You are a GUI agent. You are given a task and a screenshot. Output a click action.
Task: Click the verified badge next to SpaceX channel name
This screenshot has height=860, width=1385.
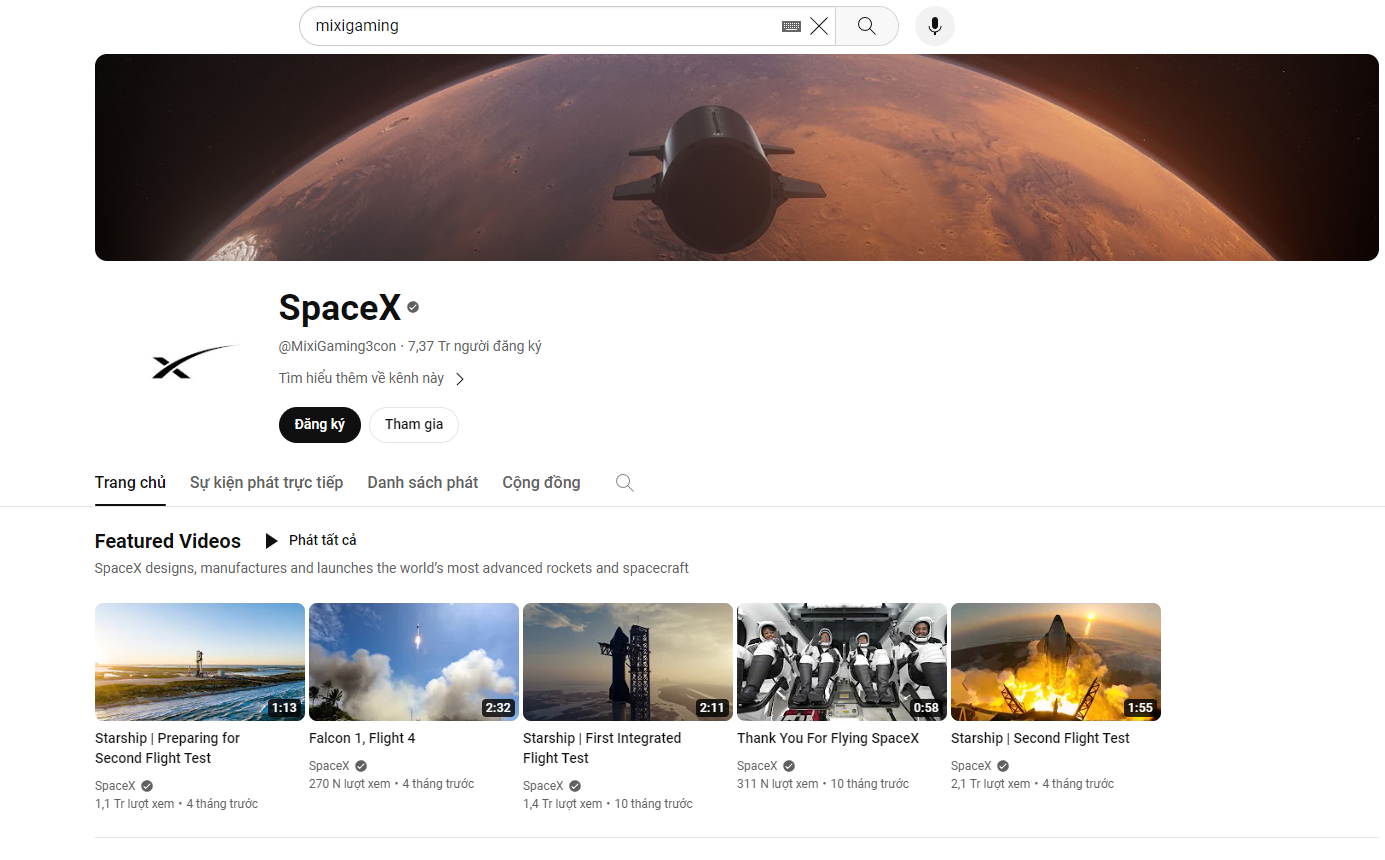click(412, 307)
